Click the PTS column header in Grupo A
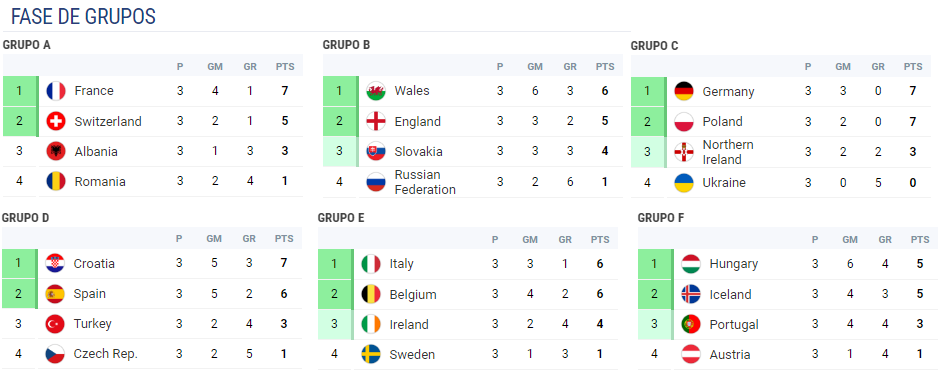Viewport: 942px width, 383px height. (285, 67)
